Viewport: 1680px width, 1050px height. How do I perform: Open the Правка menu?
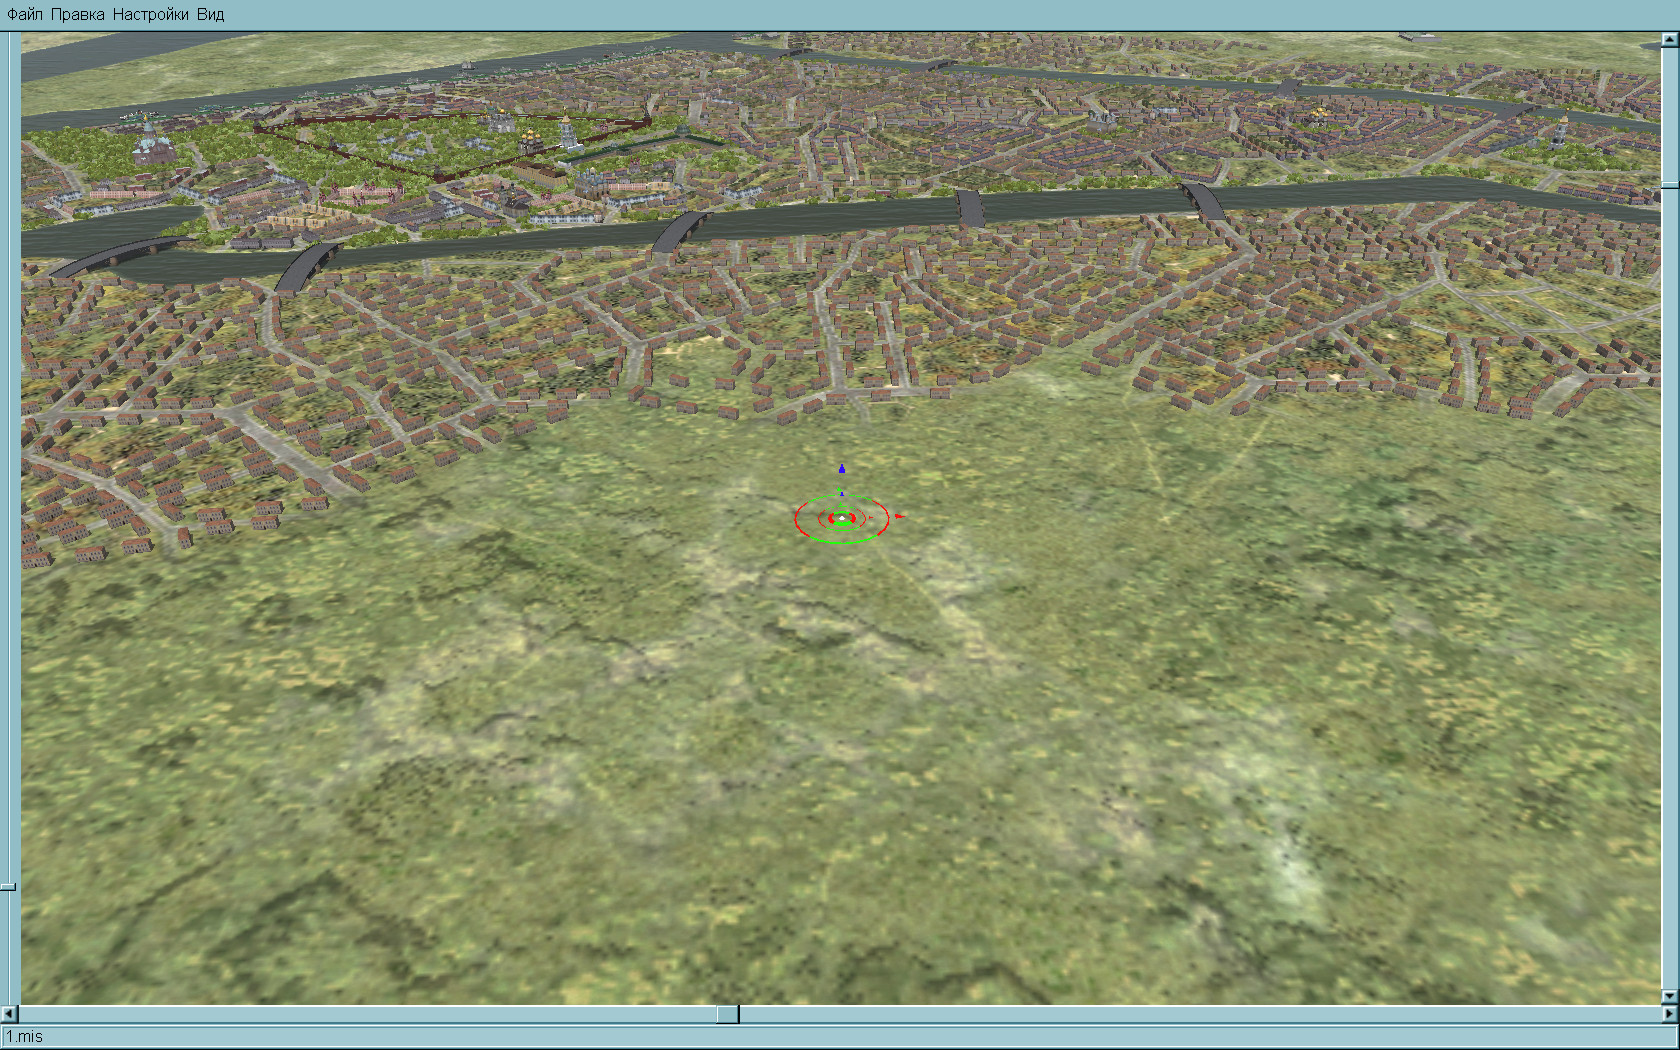pos(77,14)
